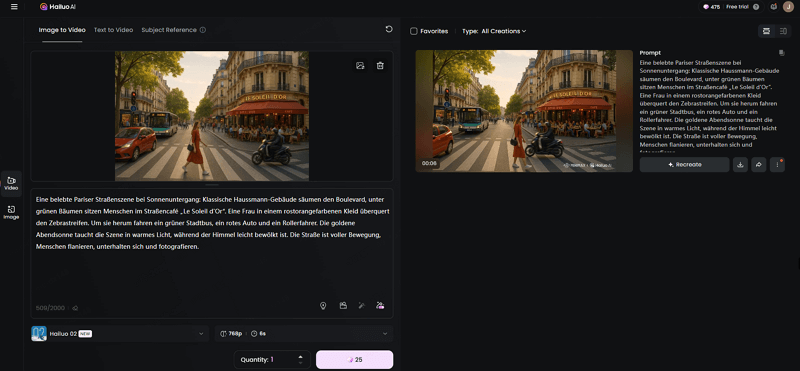This screenshot has height=371, width=800.
Task: Click the location pin icon under the prompt
Action: (x=323, y=306)
